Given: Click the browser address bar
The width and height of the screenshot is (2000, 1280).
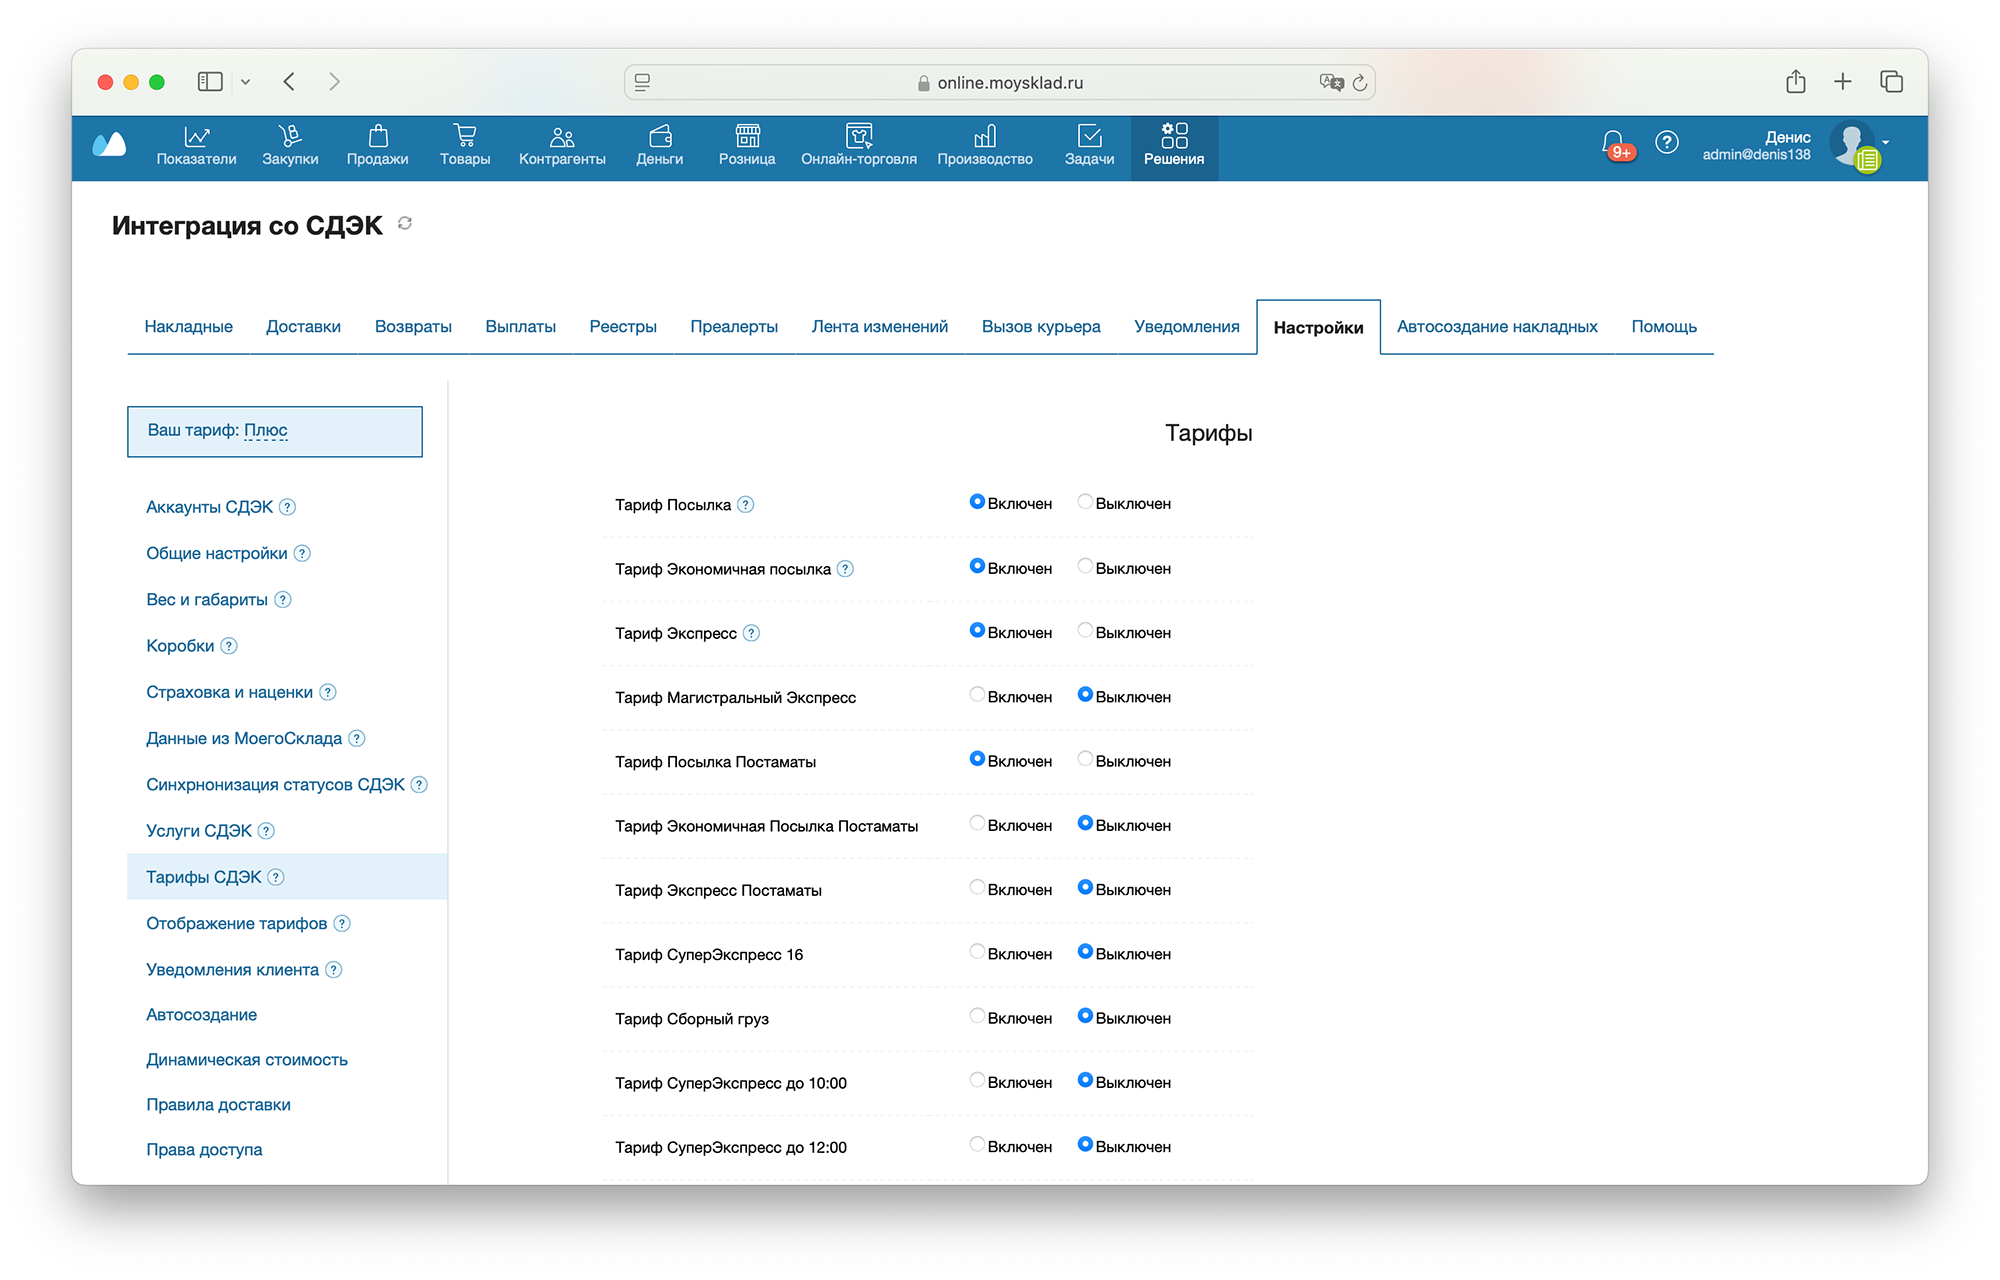Looking at the screenshot, I should pyautogui.click(x=1000, y=82).
